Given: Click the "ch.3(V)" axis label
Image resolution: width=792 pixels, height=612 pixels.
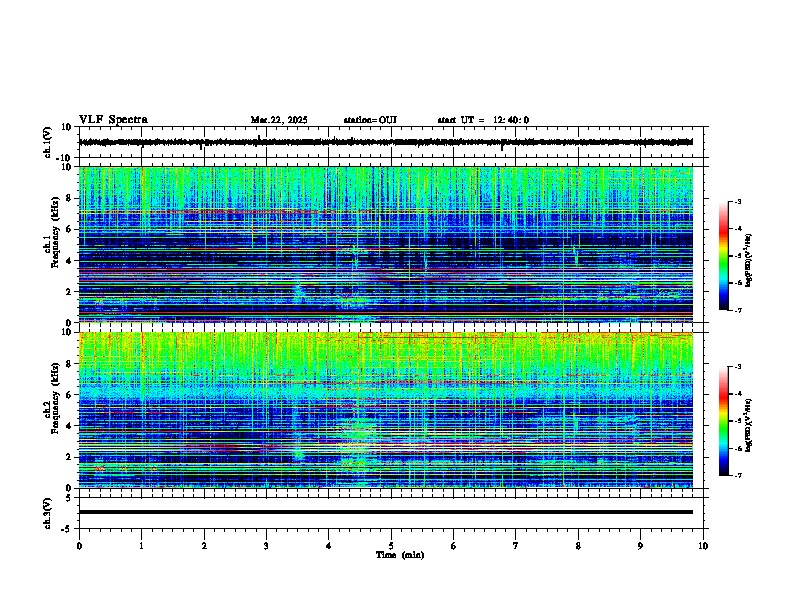Looking at the screenshot, I should click(47, 513).
